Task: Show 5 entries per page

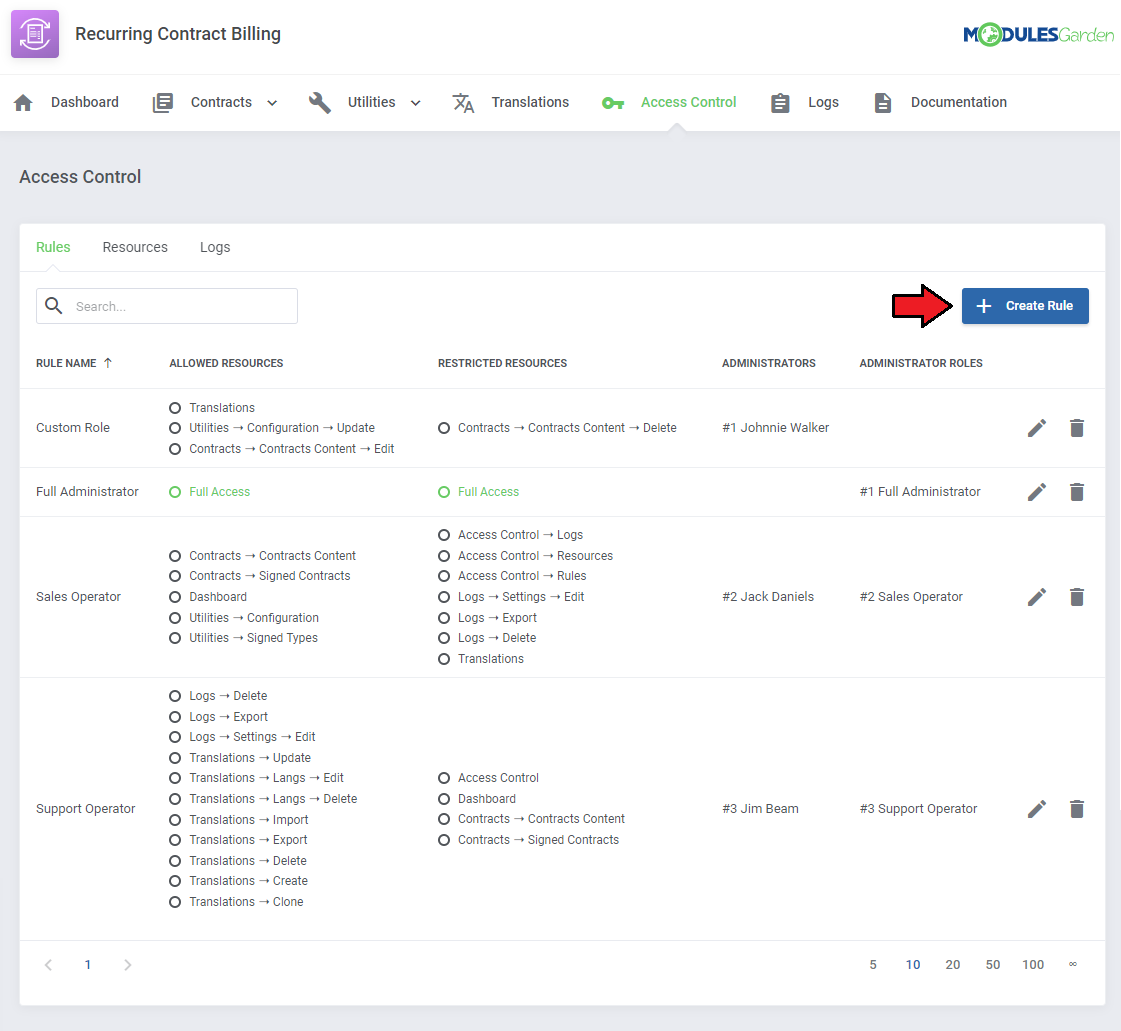Action: [872, 965]
